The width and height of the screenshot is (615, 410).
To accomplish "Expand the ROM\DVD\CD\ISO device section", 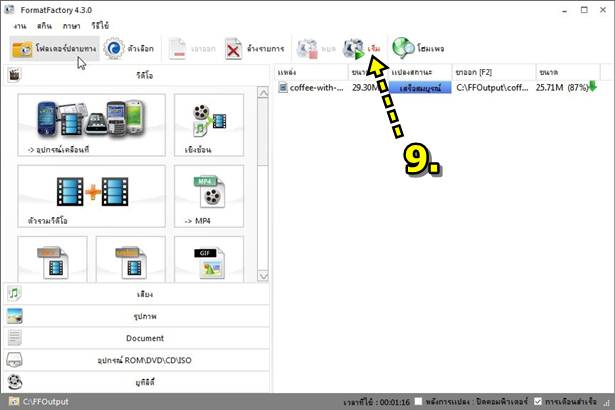I will click(136, 360).
